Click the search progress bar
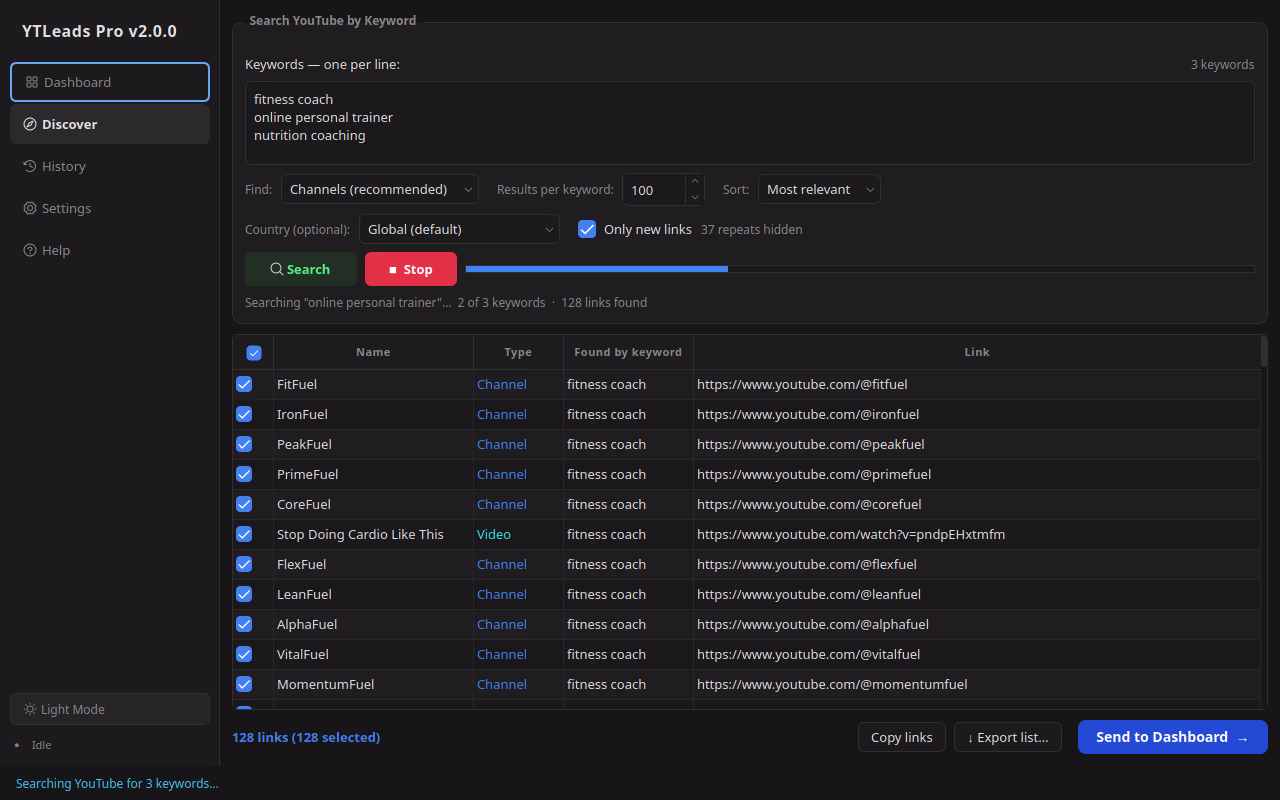The height and width of the screenshot is (800, 1280). pos(860,269)
